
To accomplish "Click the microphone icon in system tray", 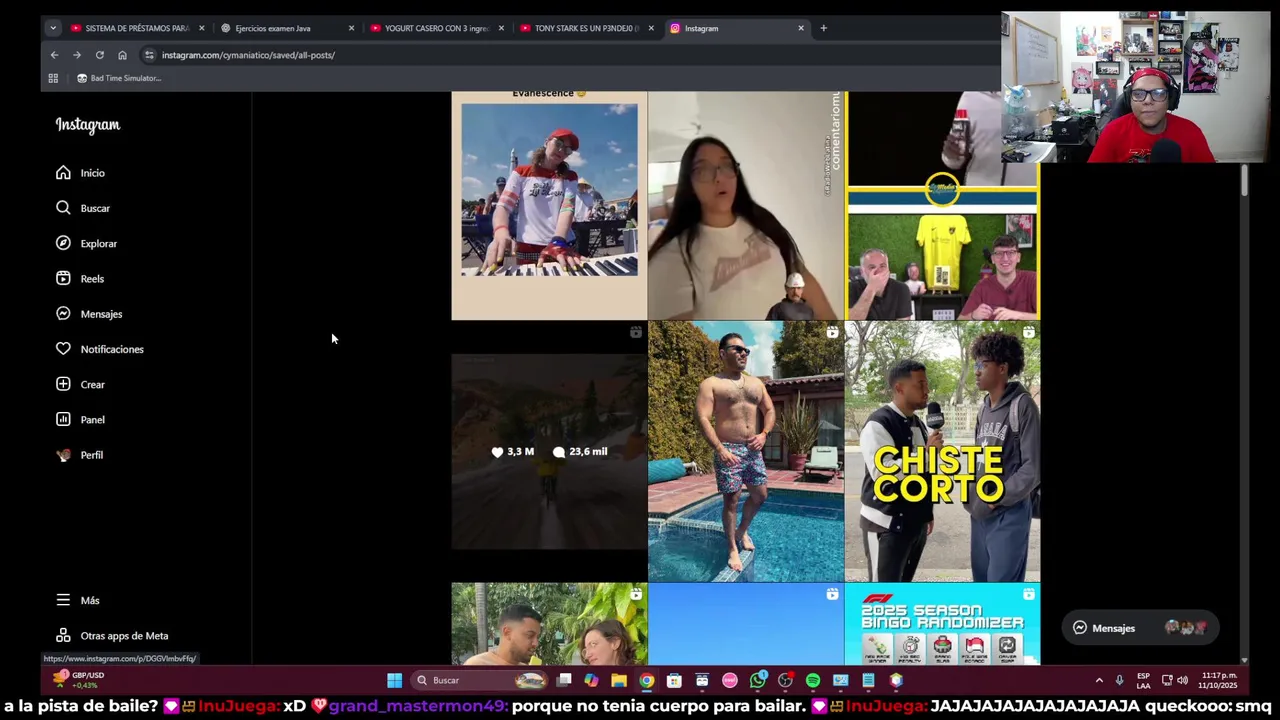I will tap(1119, 680).
